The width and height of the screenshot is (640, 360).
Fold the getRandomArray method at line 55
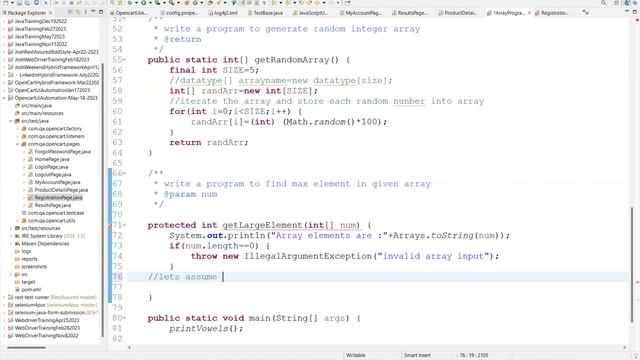click(x=124, y=60)
